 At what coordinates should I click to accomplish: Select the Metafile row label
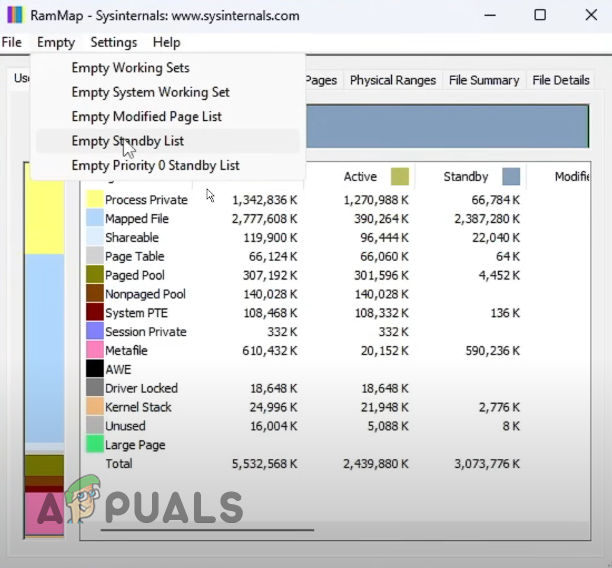point(126,351)
